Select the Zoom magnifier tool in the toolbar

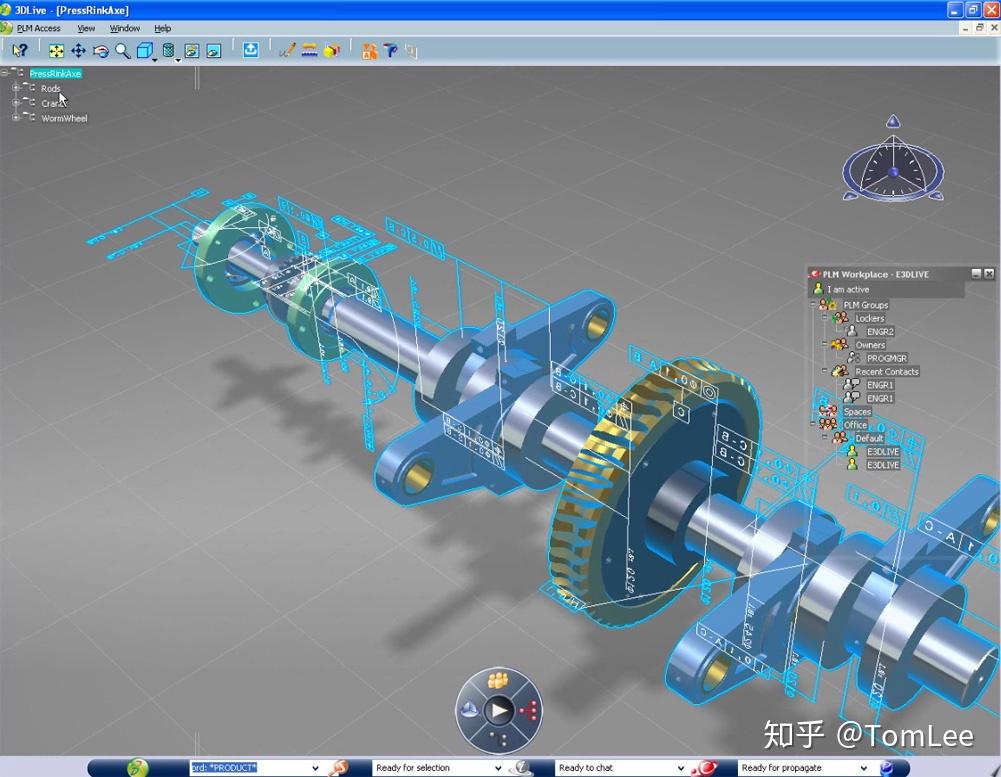click(x=122, y=50)
